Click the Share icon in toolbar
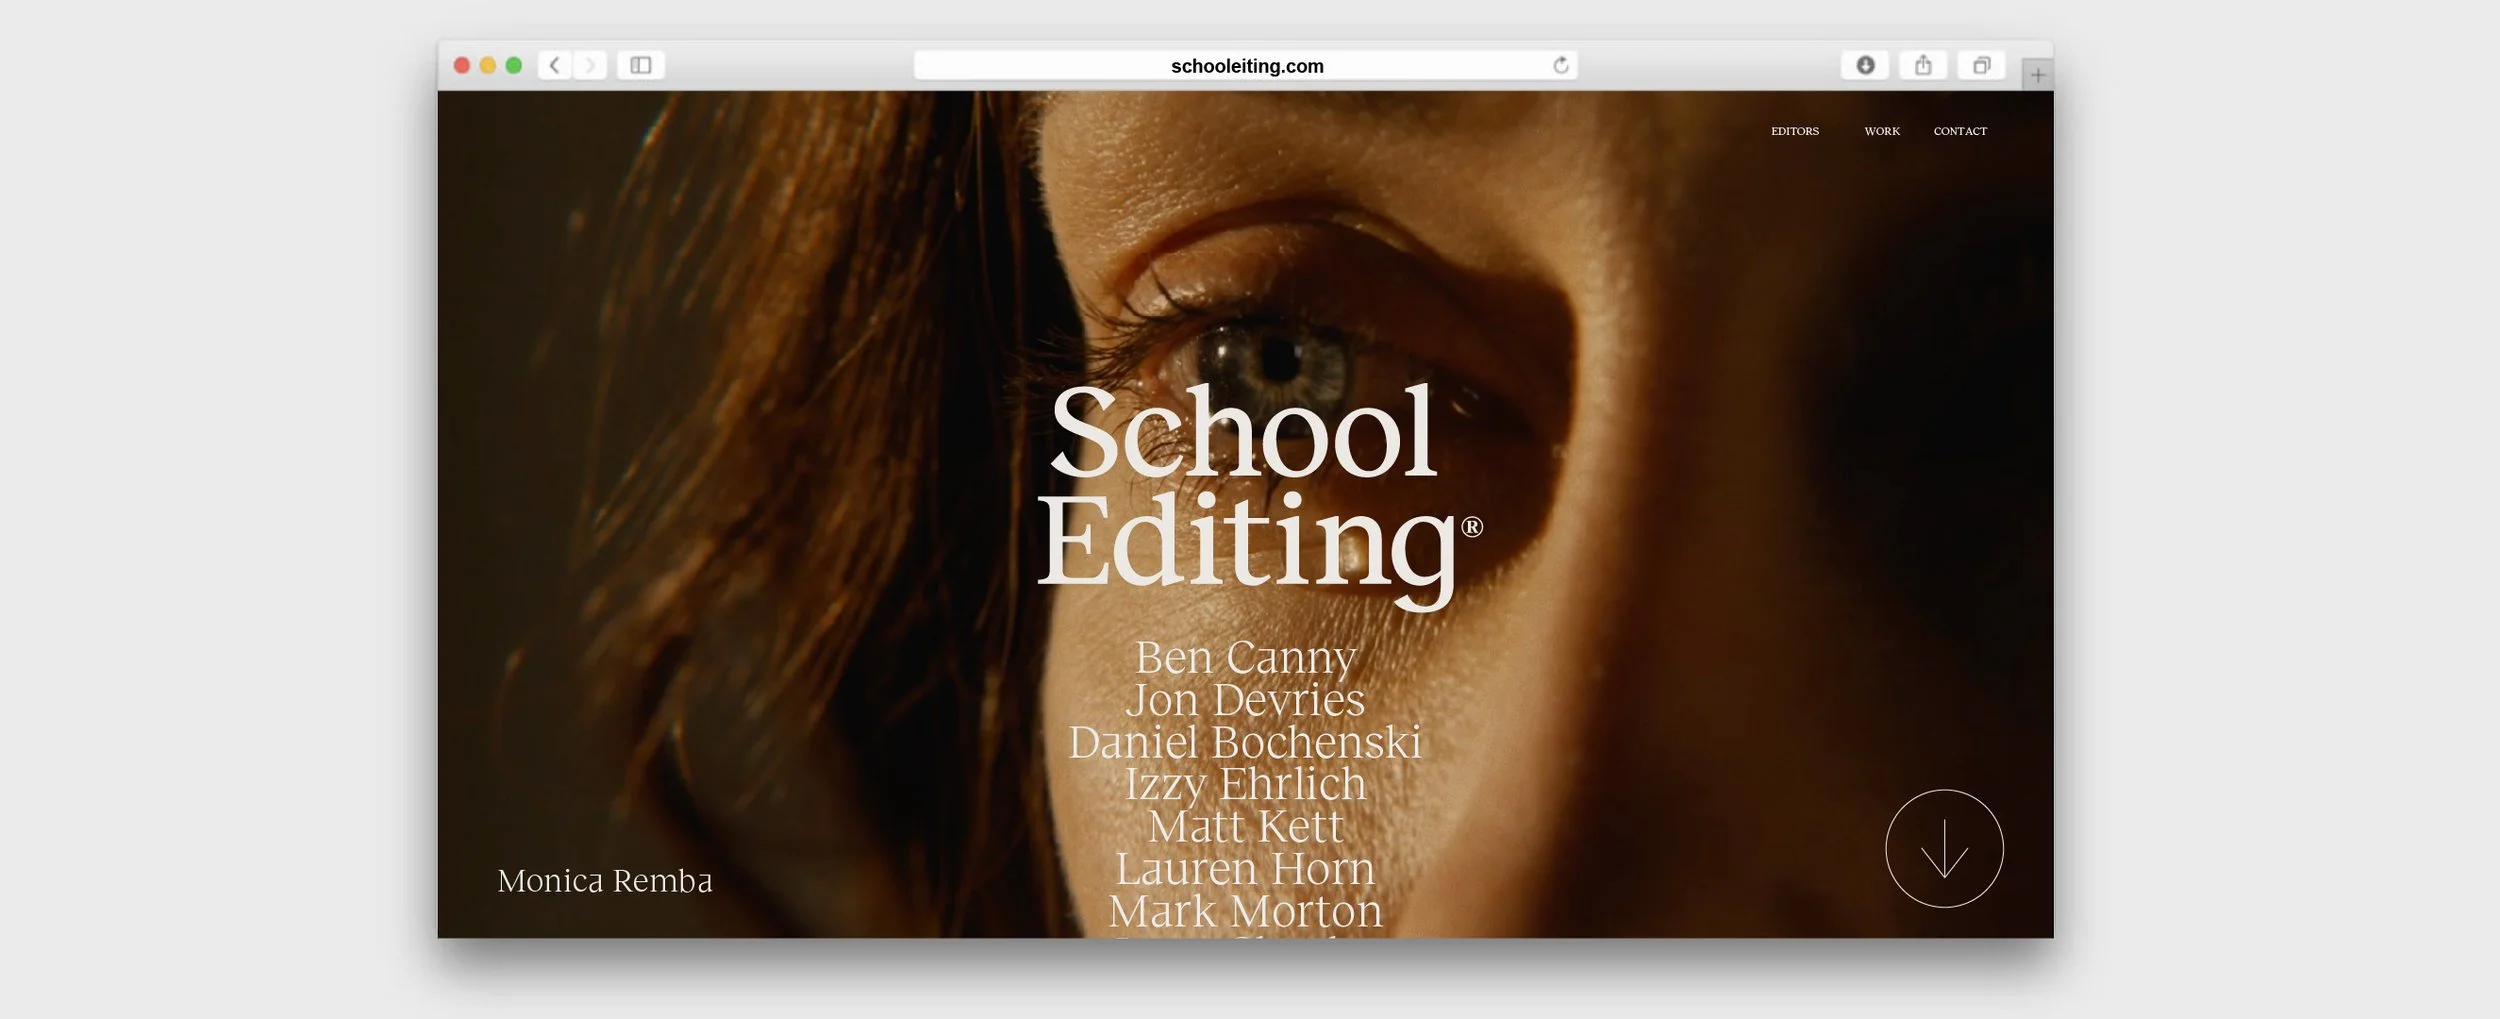The height and width of the screenshot is (1019, 2500). [1923, 65]
